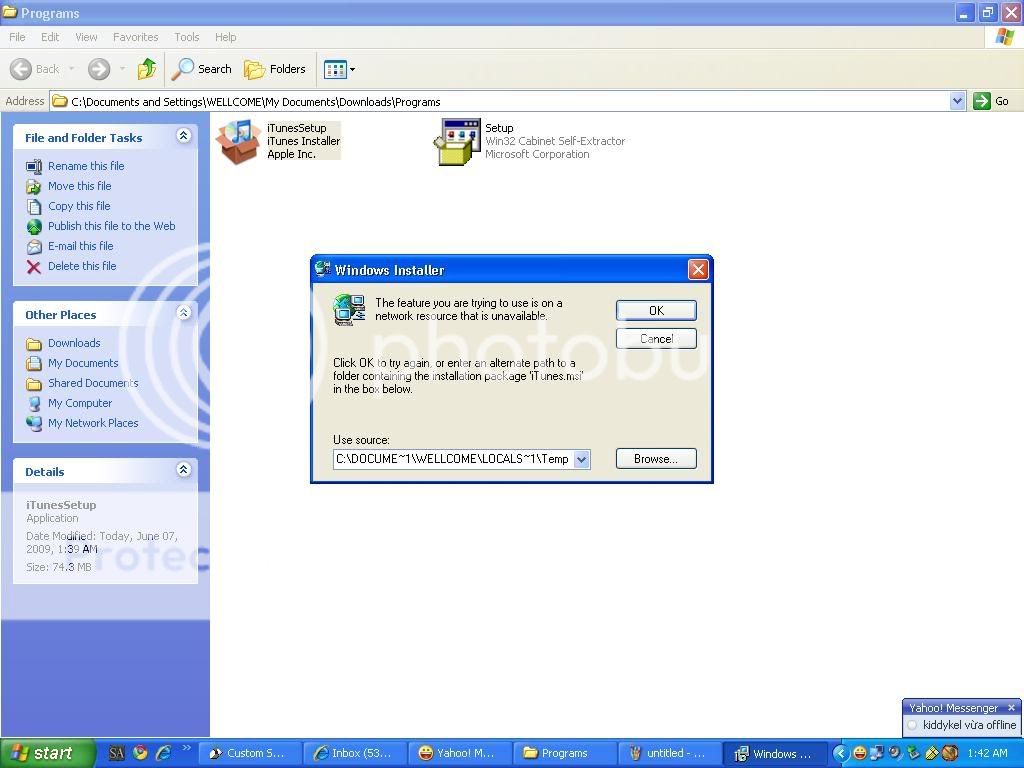1024x768 pixels.
Task: Expand quick launch chevron
Action: point(186,749)
